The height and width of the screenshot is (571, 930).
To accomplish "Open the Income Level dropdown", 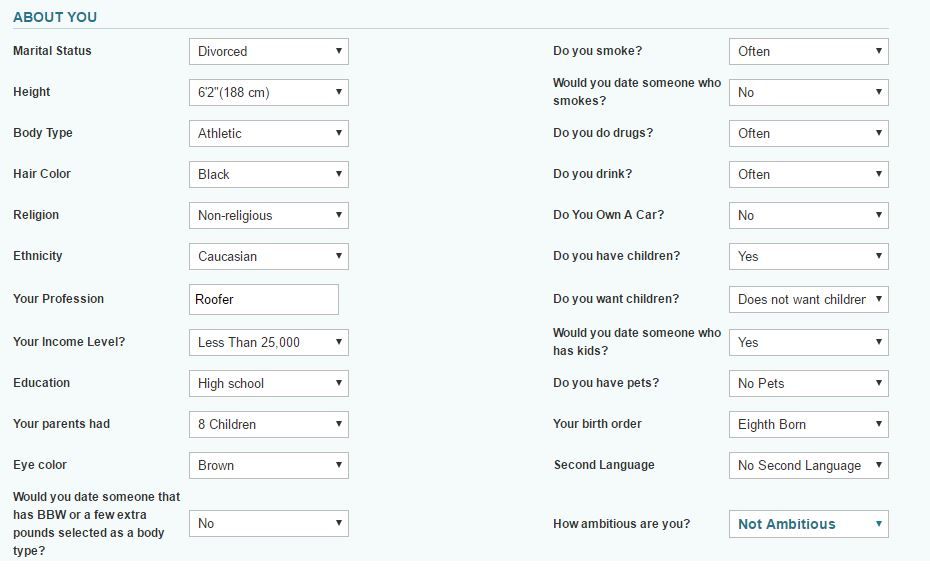I will click(x=269, y=342).
